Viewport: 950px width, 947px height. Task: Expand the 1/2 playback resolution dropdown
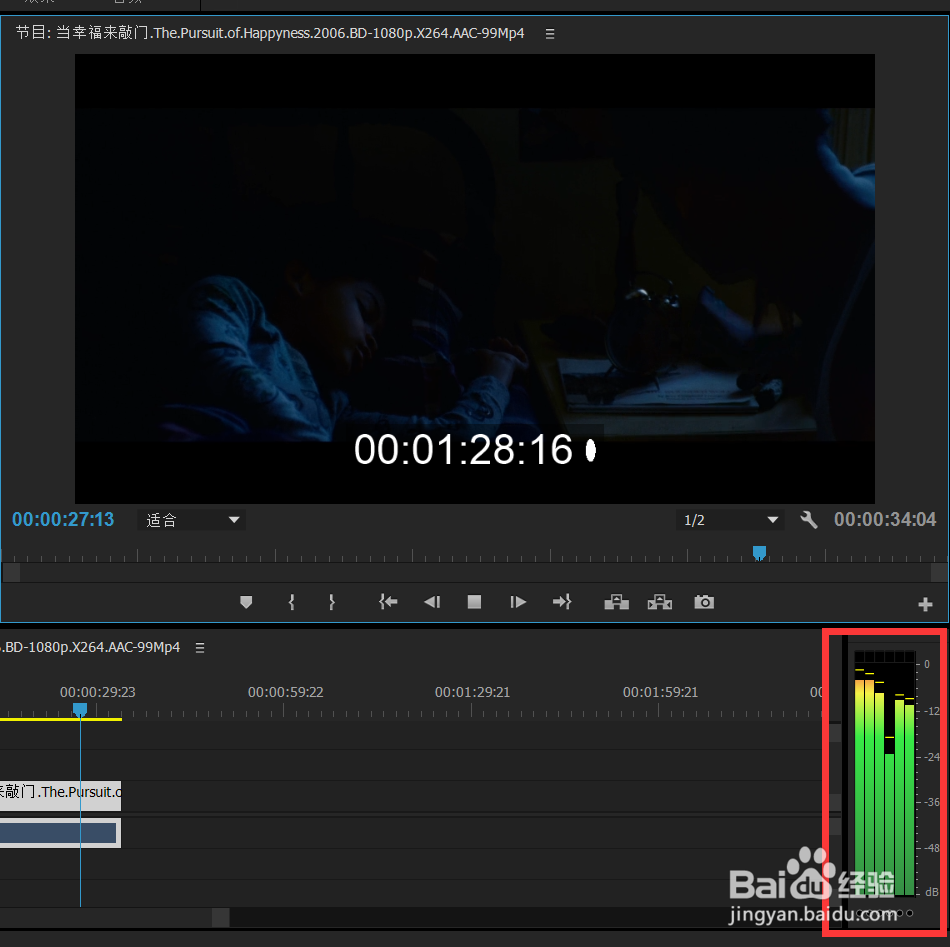[730, 520]
